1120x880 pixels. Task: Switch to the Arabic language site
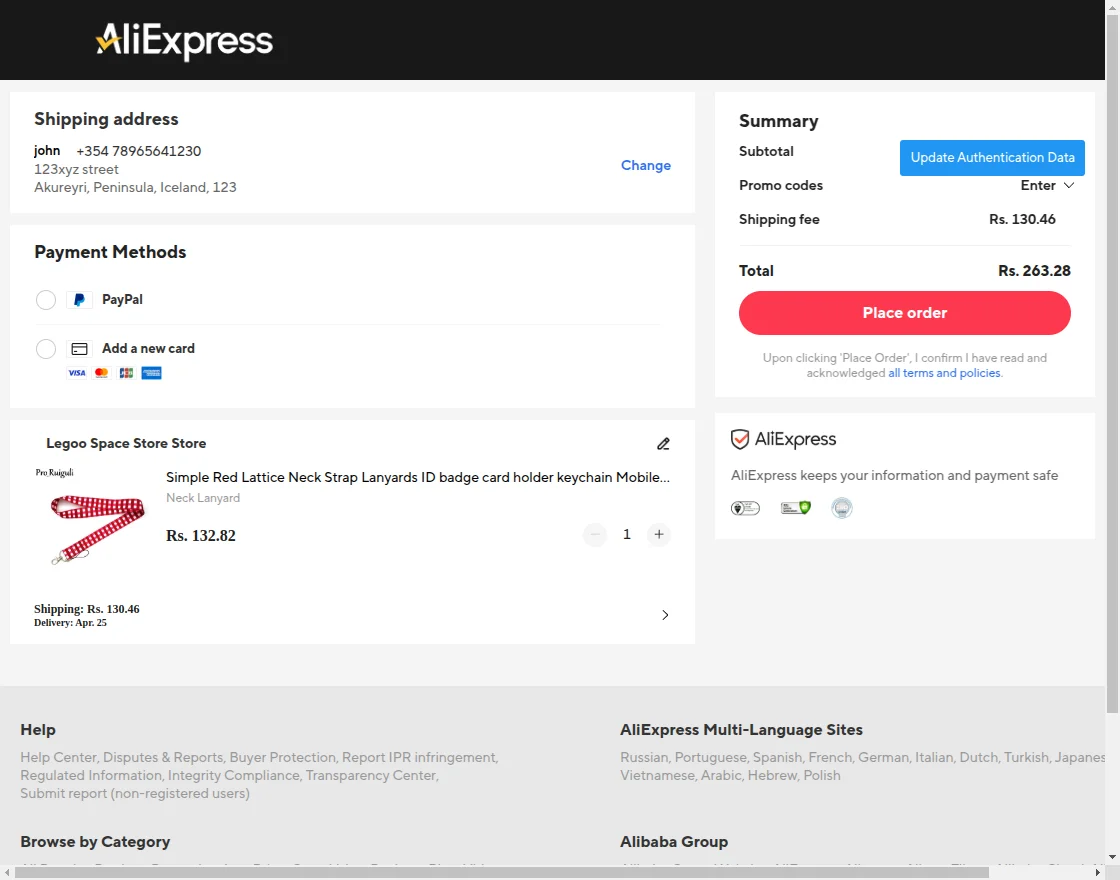(x=721, y=776)
